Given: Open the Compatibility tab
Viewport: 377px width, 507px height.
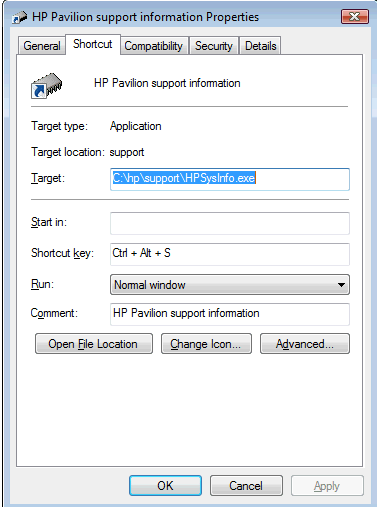Looking at the screenshot, I should pos(154,46).
